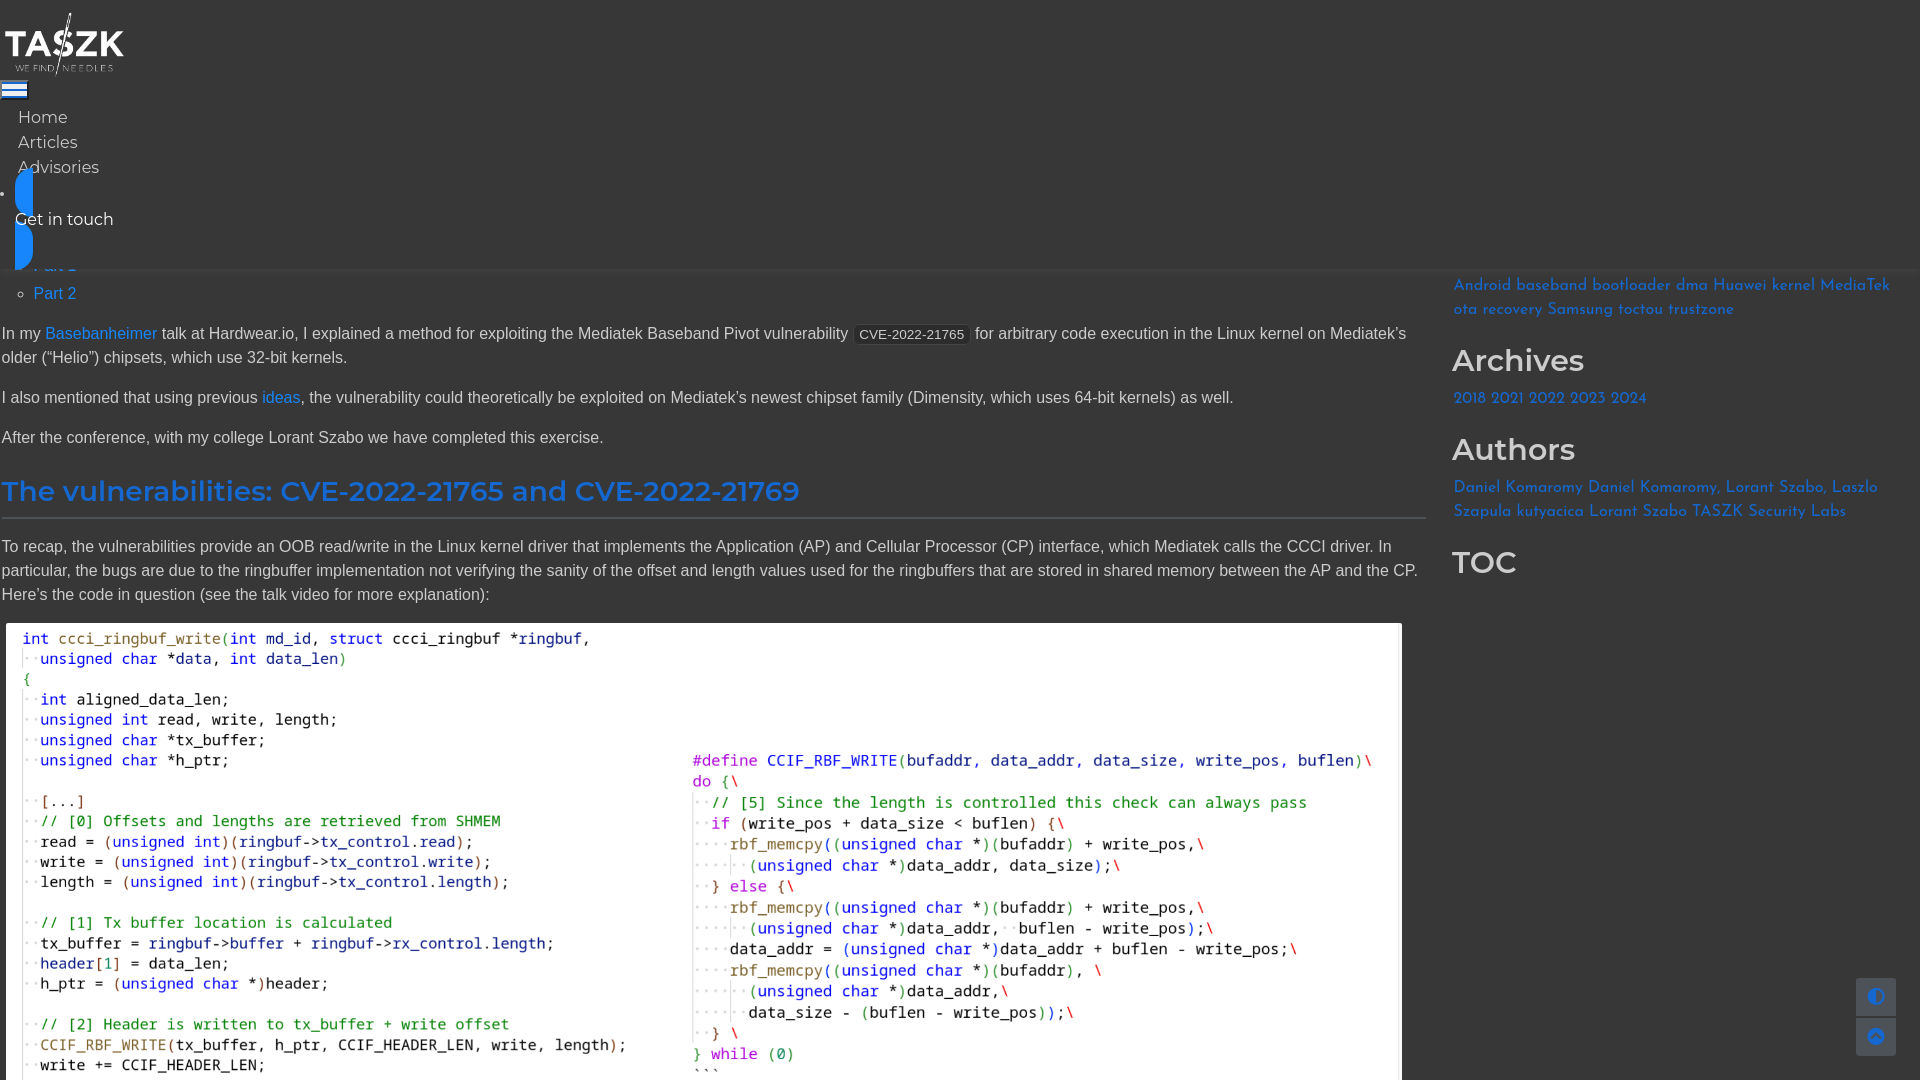
Task: Open the 2024 archive
Action: click(1628, 399)
